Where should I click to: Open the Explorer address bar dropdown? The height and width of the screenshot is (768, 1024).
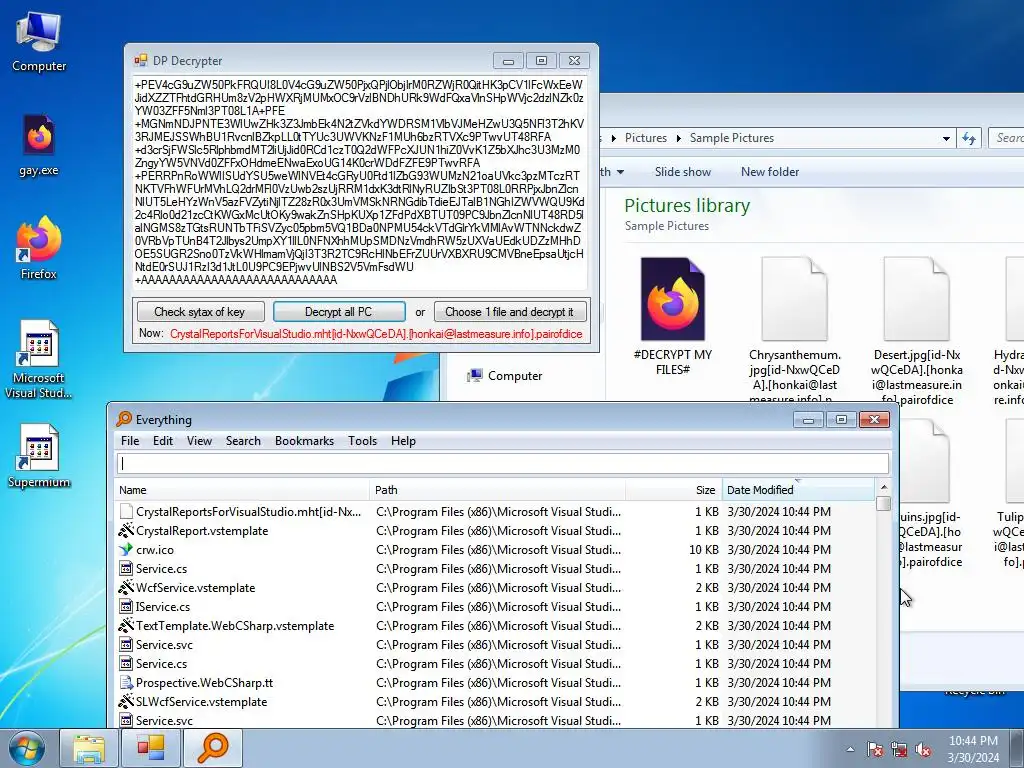(946, 138)
